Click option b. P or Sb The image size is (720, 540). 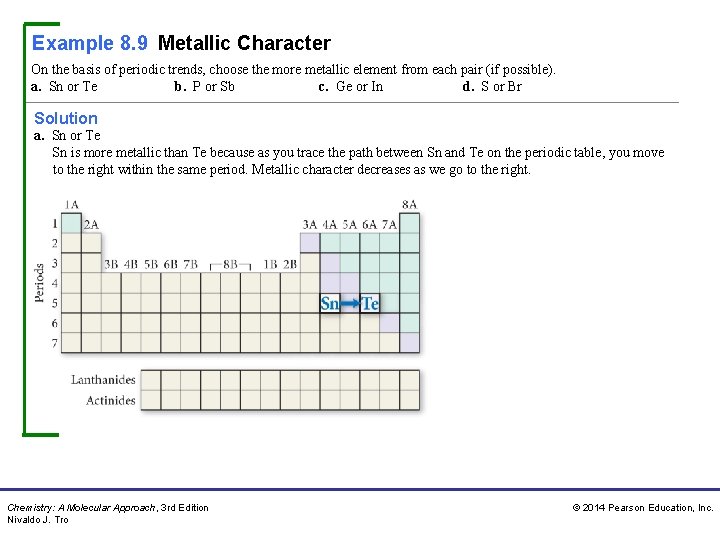pos(204,86)
